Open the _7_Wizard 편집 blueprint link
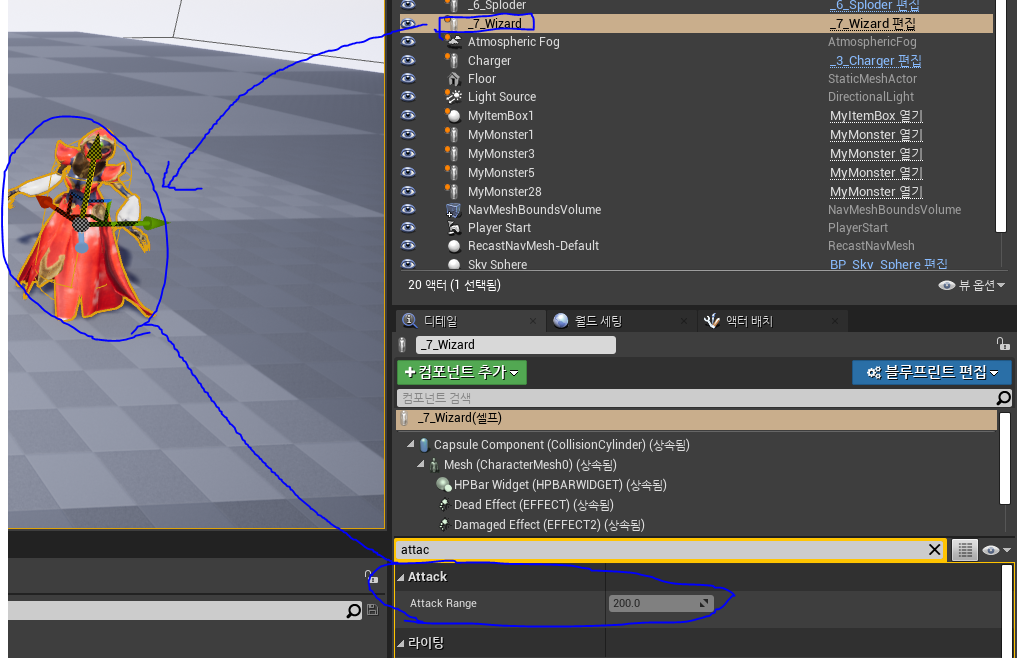 tap(872, 24)
